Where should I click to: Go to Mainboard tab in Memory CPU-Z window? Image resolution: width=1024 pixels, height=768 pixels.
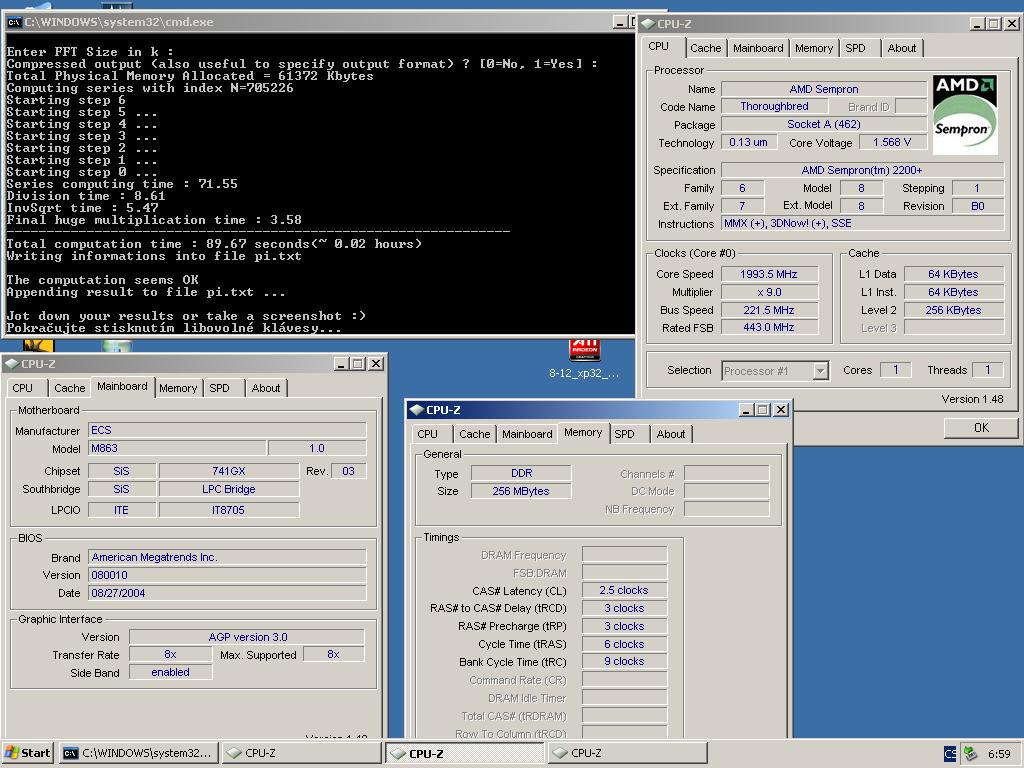527,434
